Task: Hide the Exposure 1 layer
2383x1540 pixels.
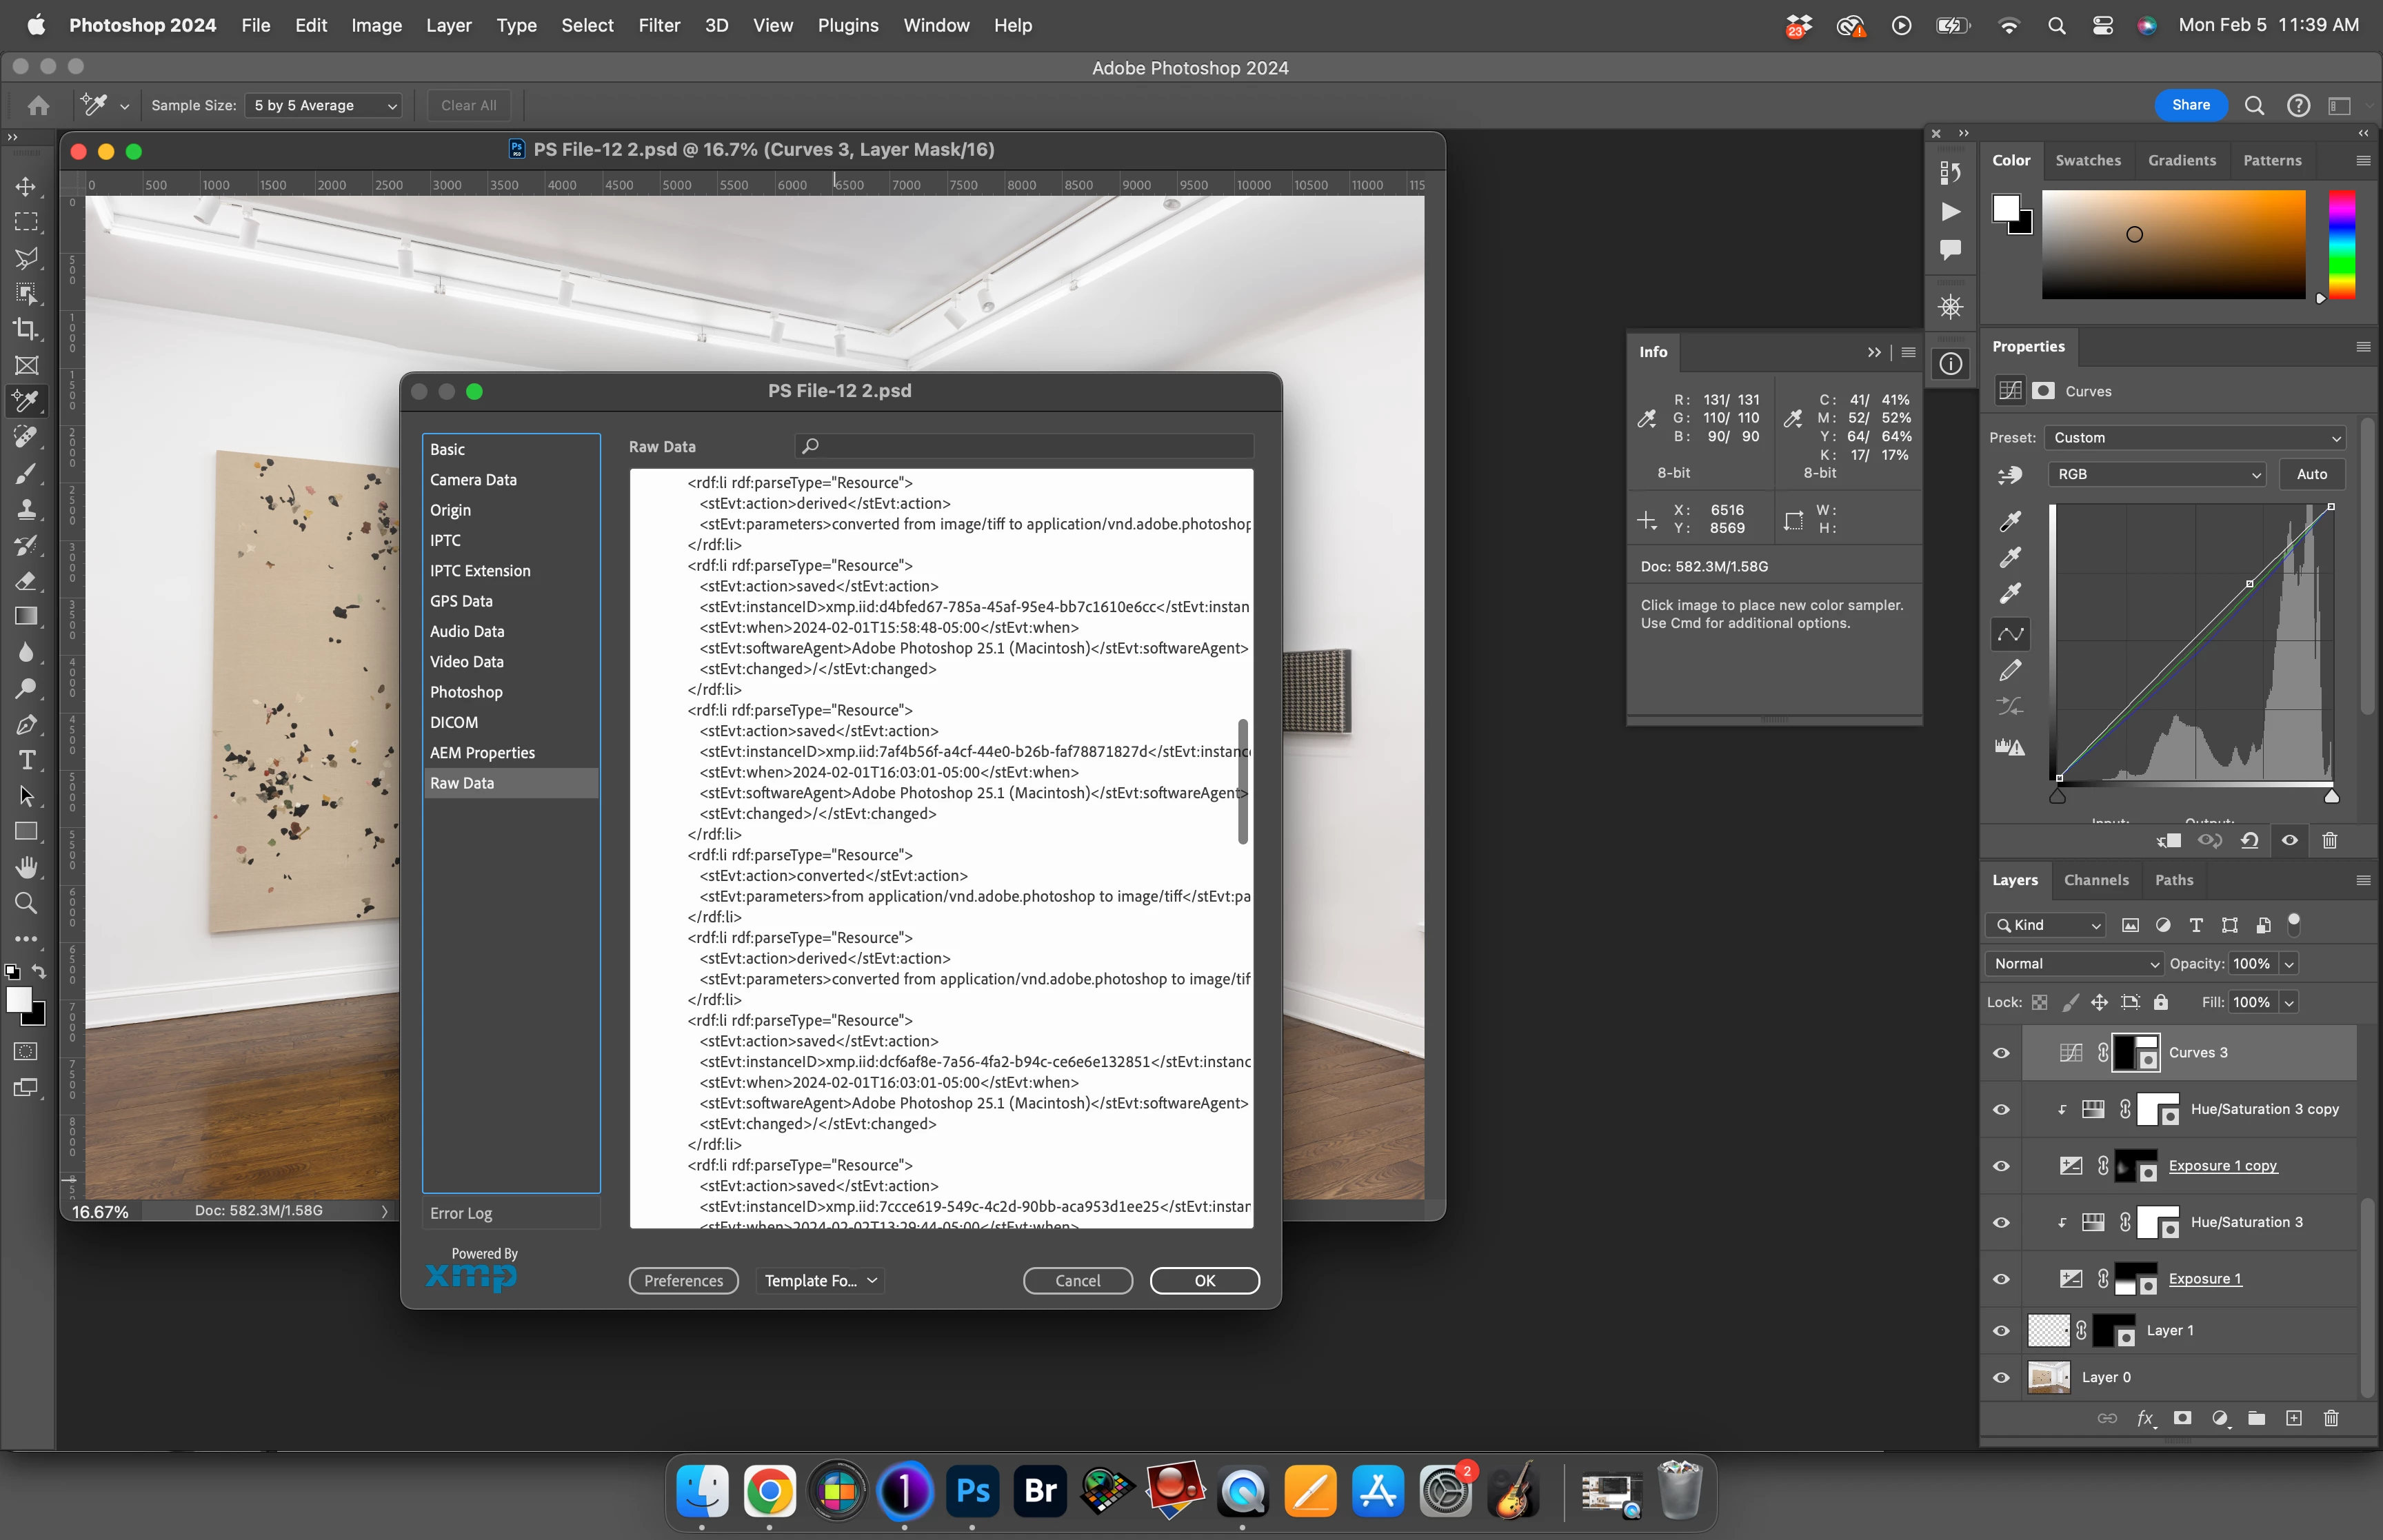Action: [x=2001, y=1279]
